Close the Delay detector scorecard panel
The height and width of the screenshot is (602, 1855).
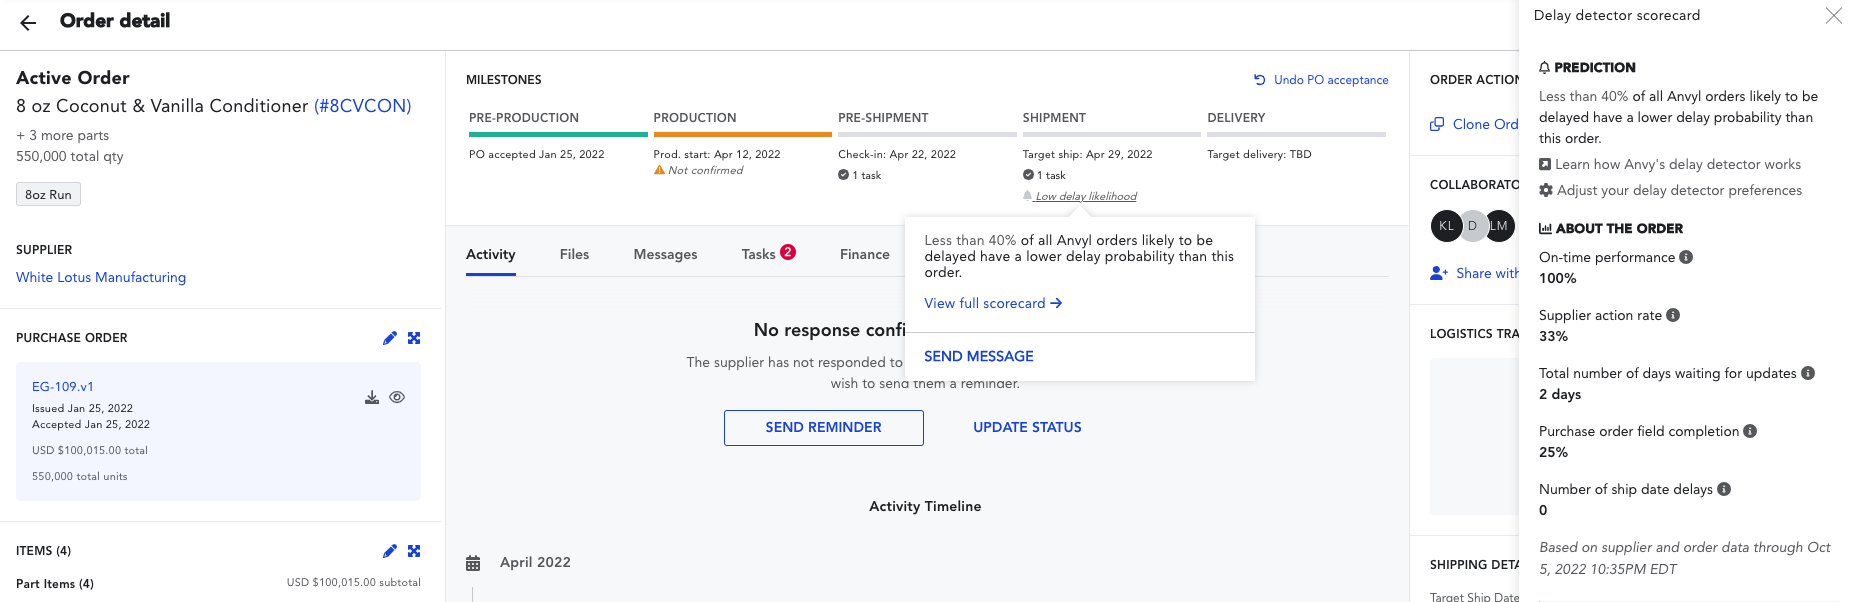[x=1833, y=15]
